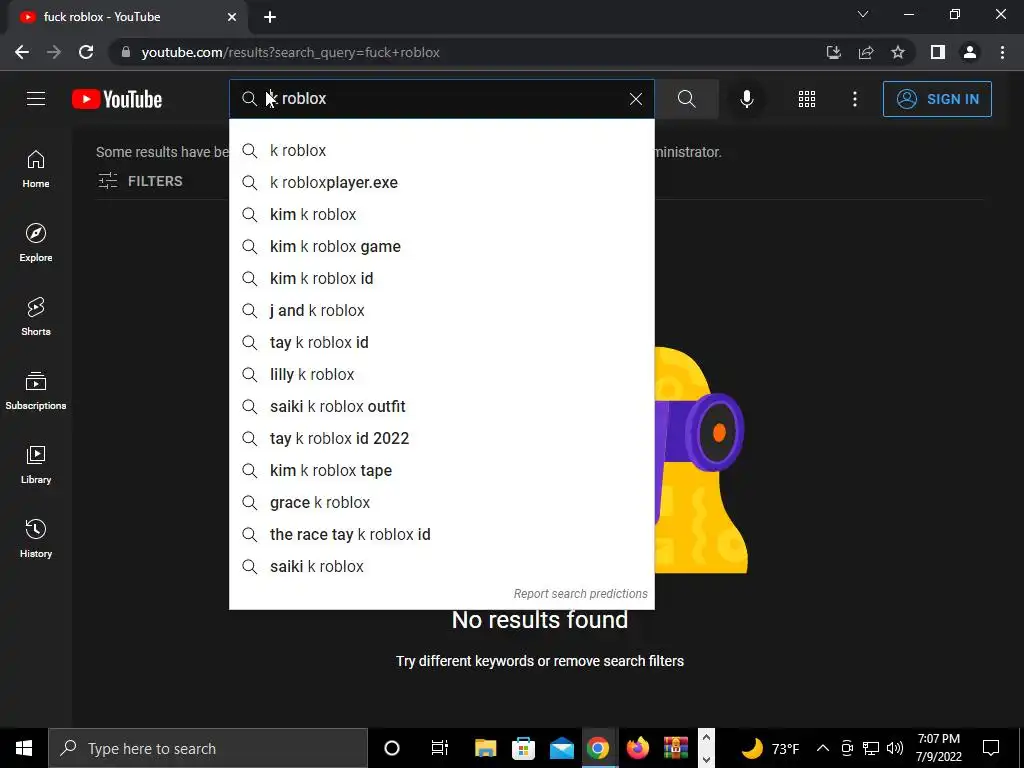The image size is (1024, 768).
Task: Open the network tray icon
Action: tap(871, 748)
